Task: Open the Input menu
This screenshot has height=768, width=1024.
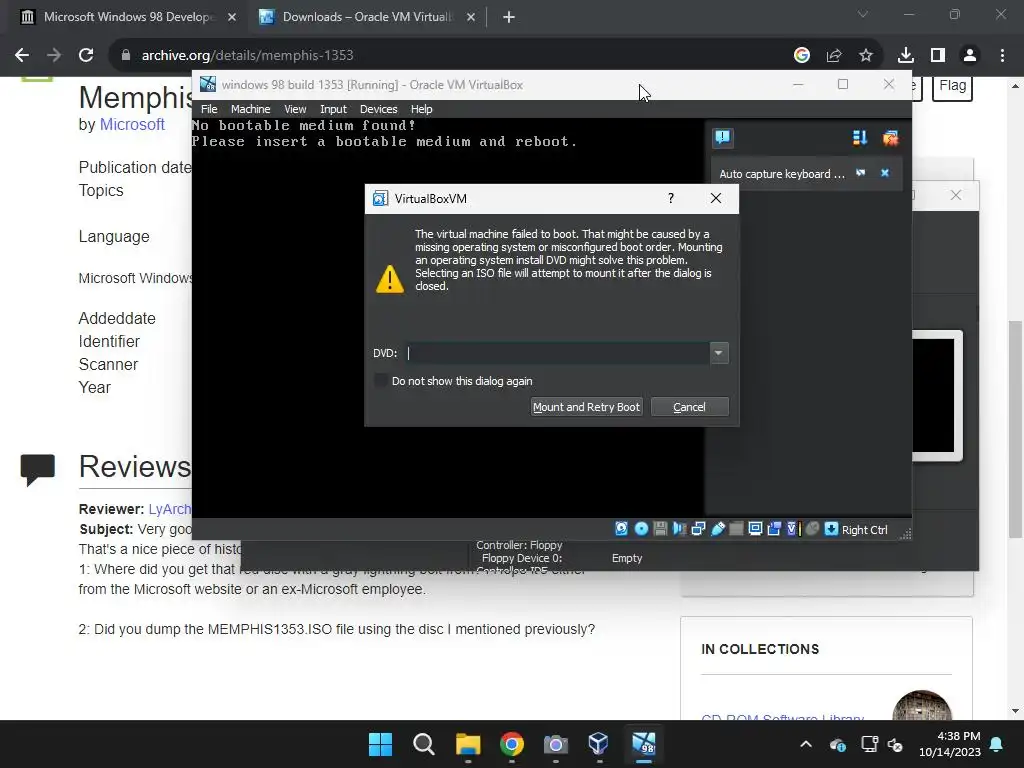Action: [333, 109]
